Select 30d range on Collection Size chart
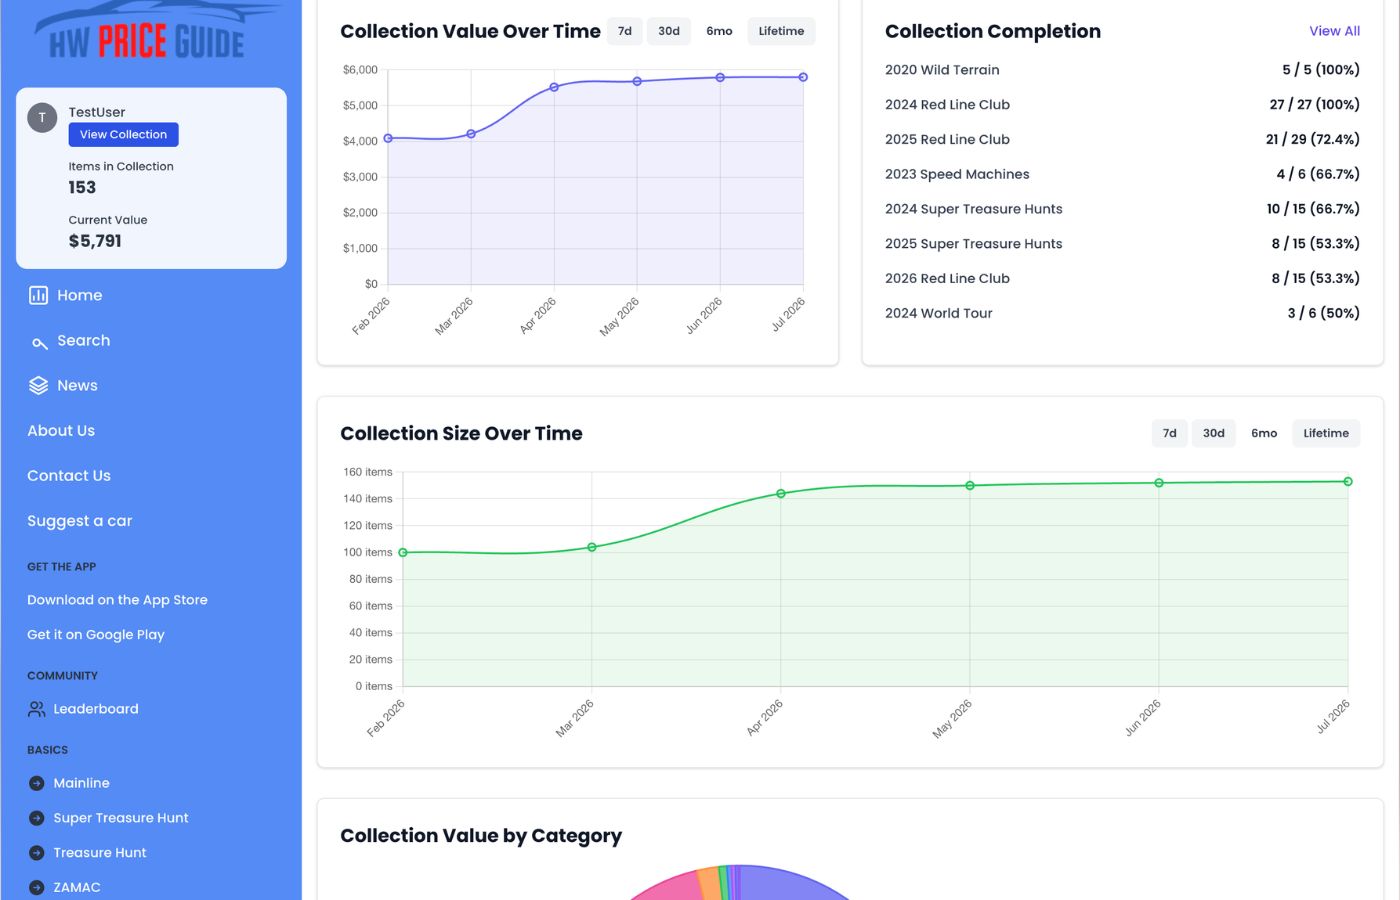 coord(1214,433)
